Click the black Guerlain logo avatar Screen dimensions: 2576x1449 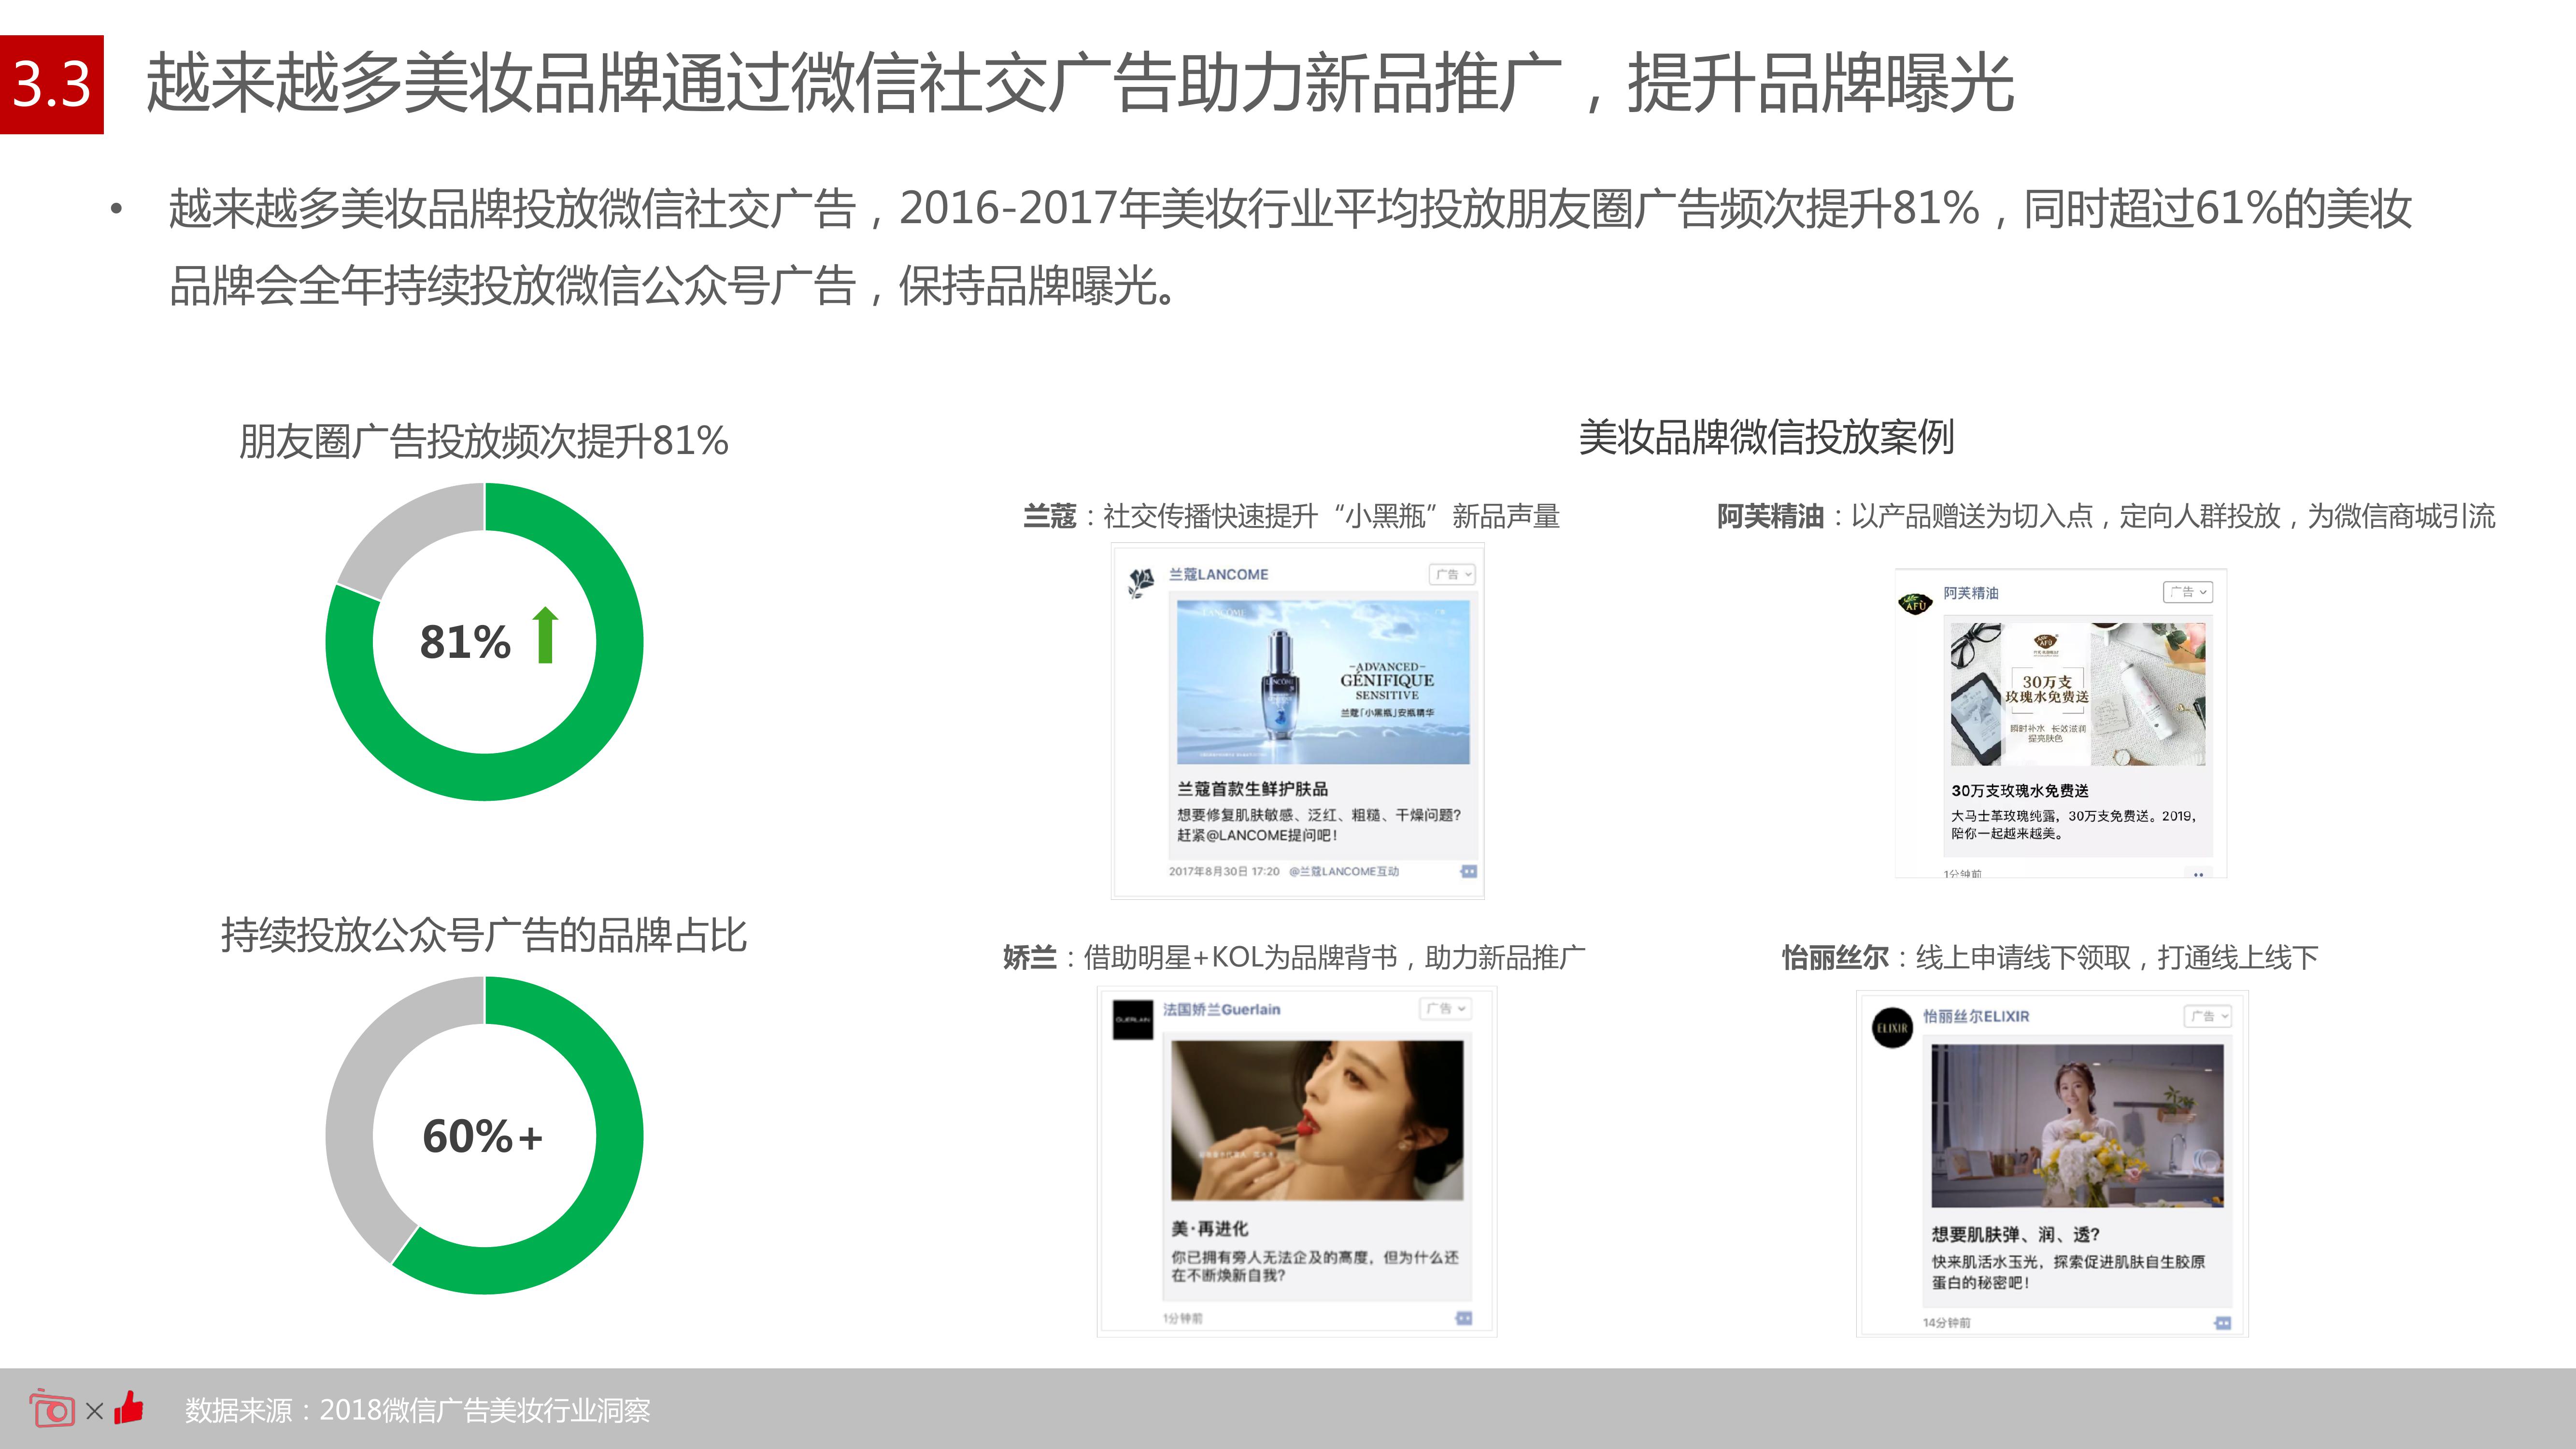1132,1019
